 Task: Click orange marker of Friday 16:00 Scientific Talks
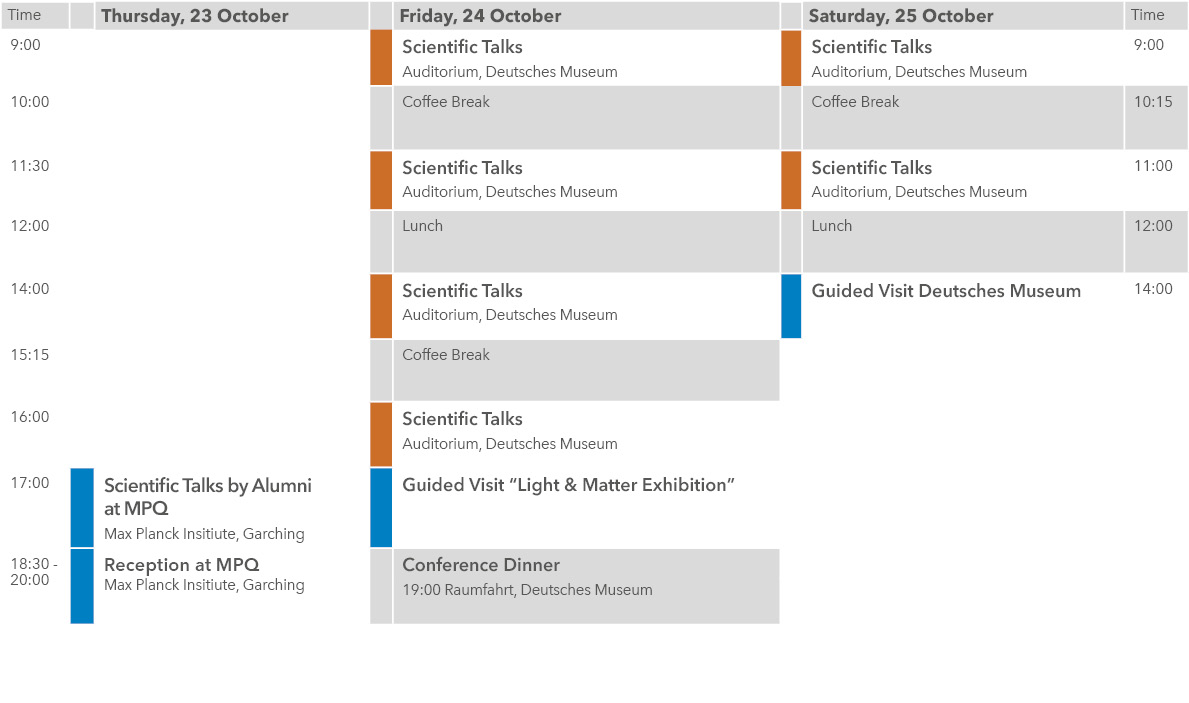point(381,434)
